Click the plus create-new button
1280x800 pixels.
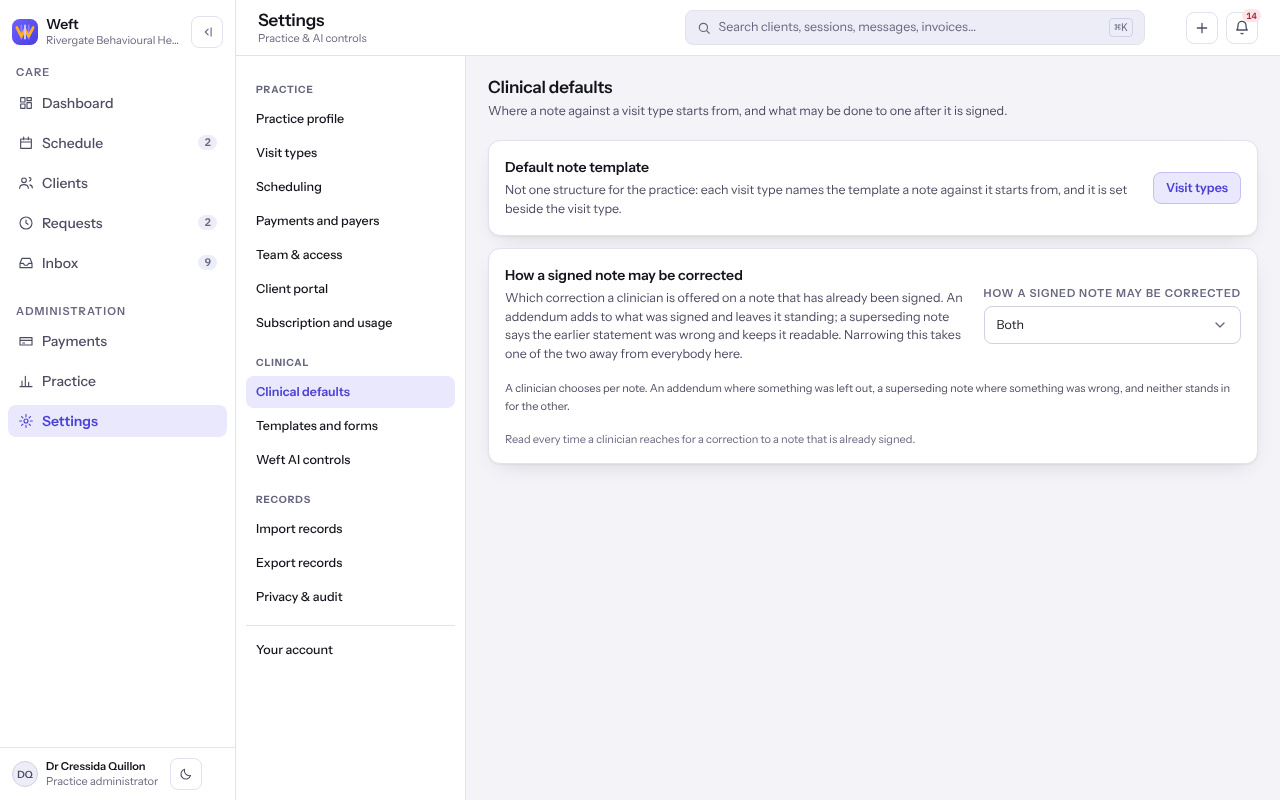[x=1202, y=28]
